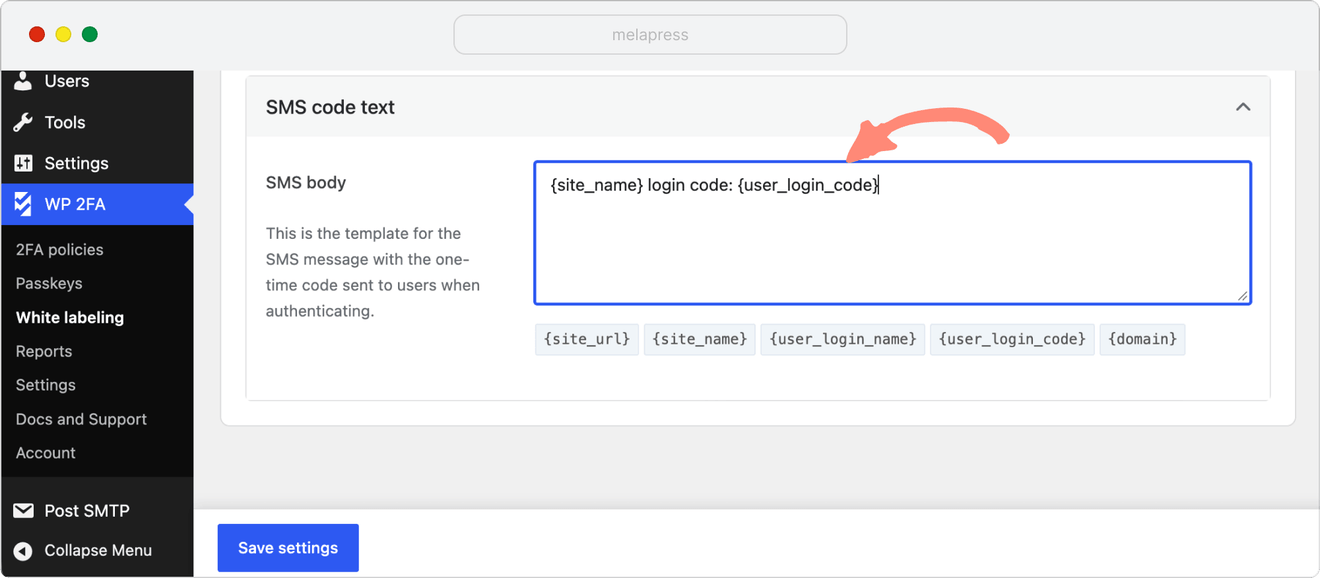1320x578 pixels.
Task: Open the Passkeys submenu page
Action: (49, 284)
